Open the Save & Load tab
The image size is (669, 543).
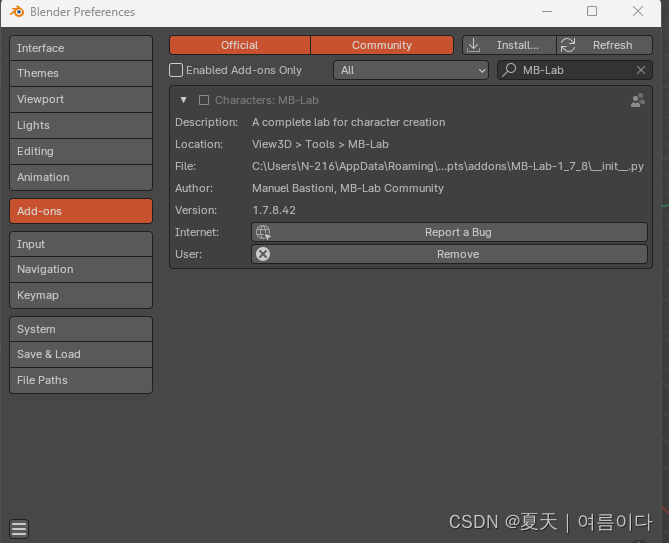click(x=81, y=354)
